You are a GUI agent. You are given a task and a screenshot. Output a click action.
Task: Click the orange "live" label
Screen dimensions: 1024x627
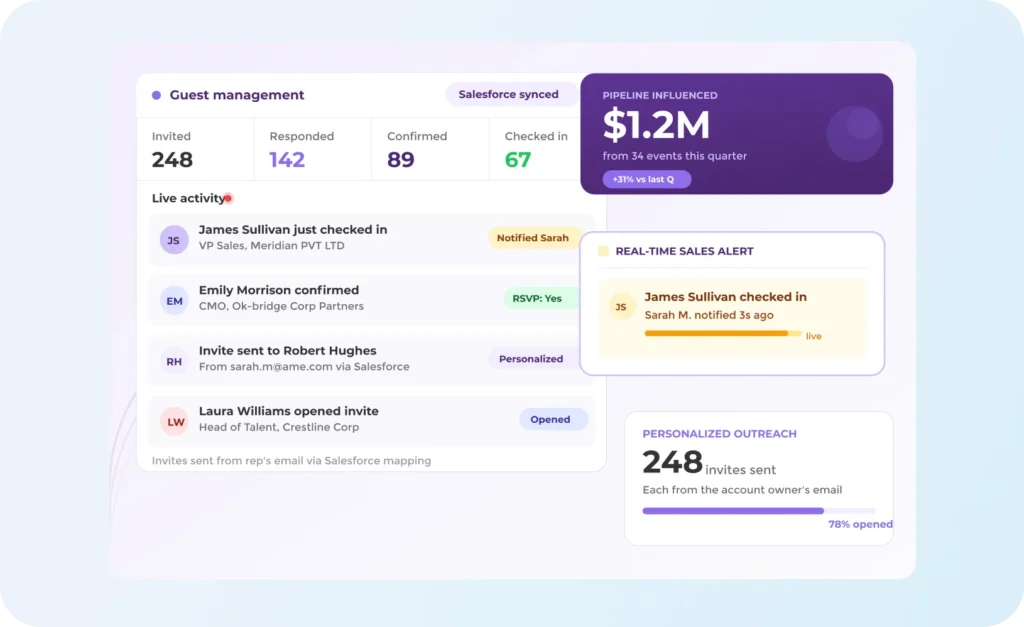point(813,336)
